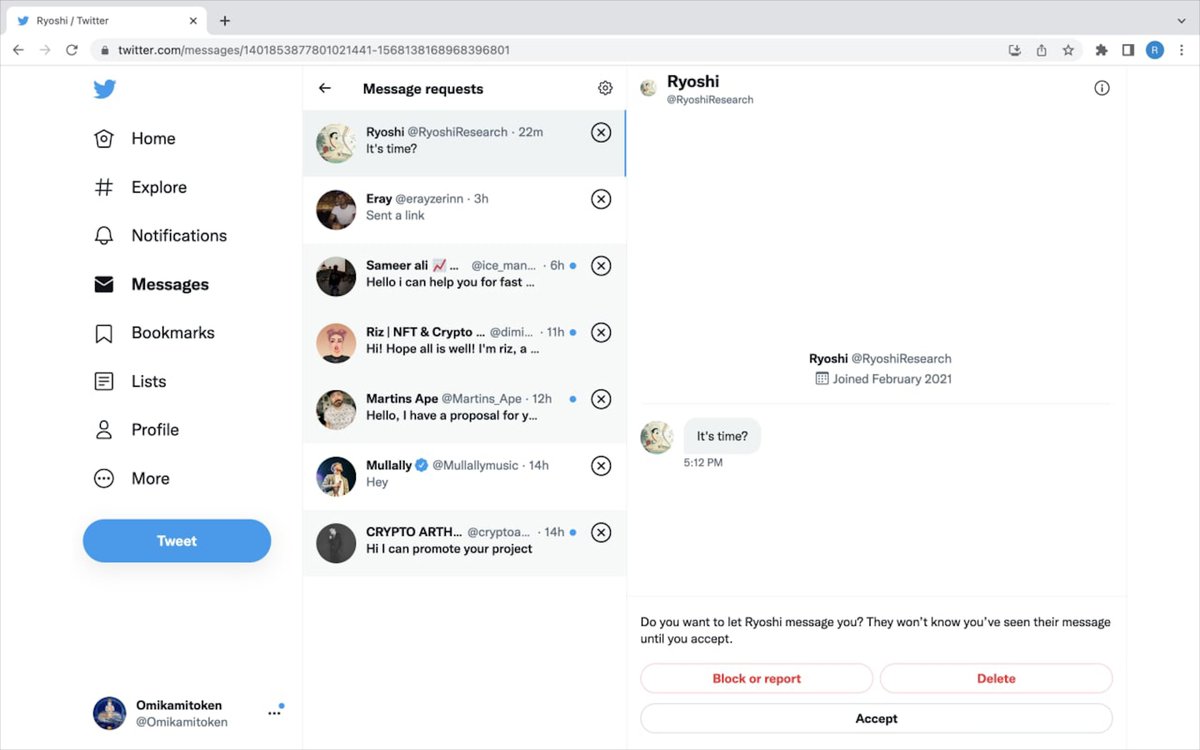Open CRYPTO ARTH promote project message
Image resolution: width=1200 pixels, height=750 pixels.
coord(464,543)
